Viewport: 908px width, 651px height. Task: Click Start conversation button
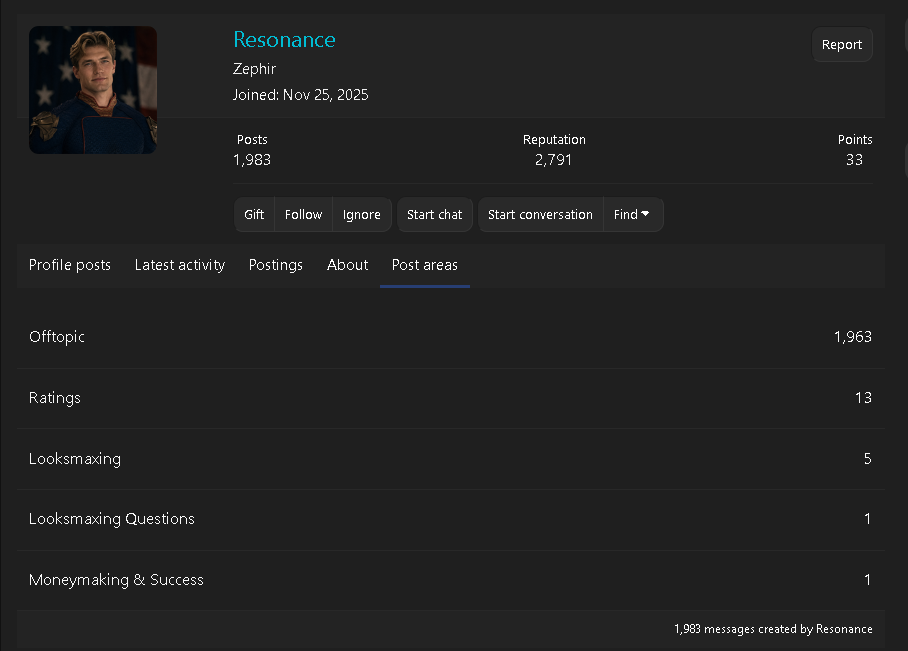pos(540,214)
